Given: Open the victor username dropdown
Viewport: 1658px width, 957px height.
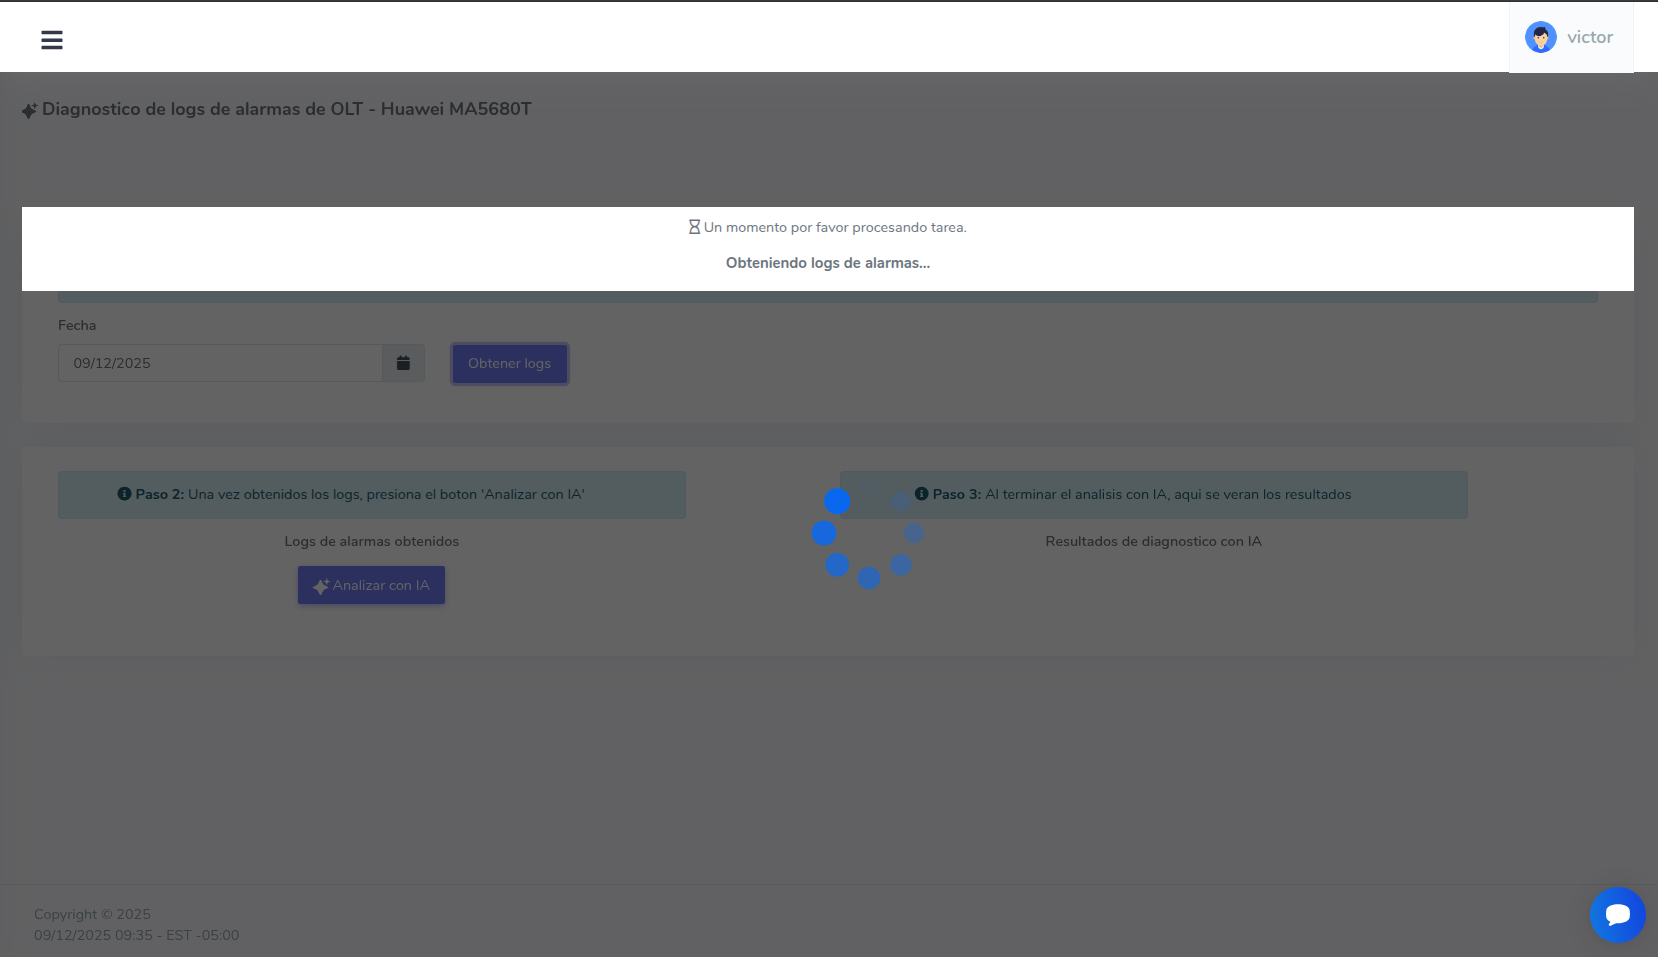Looking at the screenshot, I should pos(1589,38).
